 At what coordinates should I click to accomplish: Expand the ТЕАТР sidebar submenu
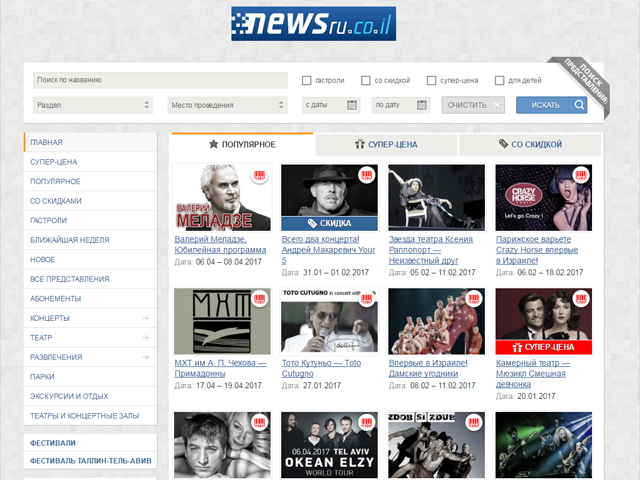(x=145, y=338)
